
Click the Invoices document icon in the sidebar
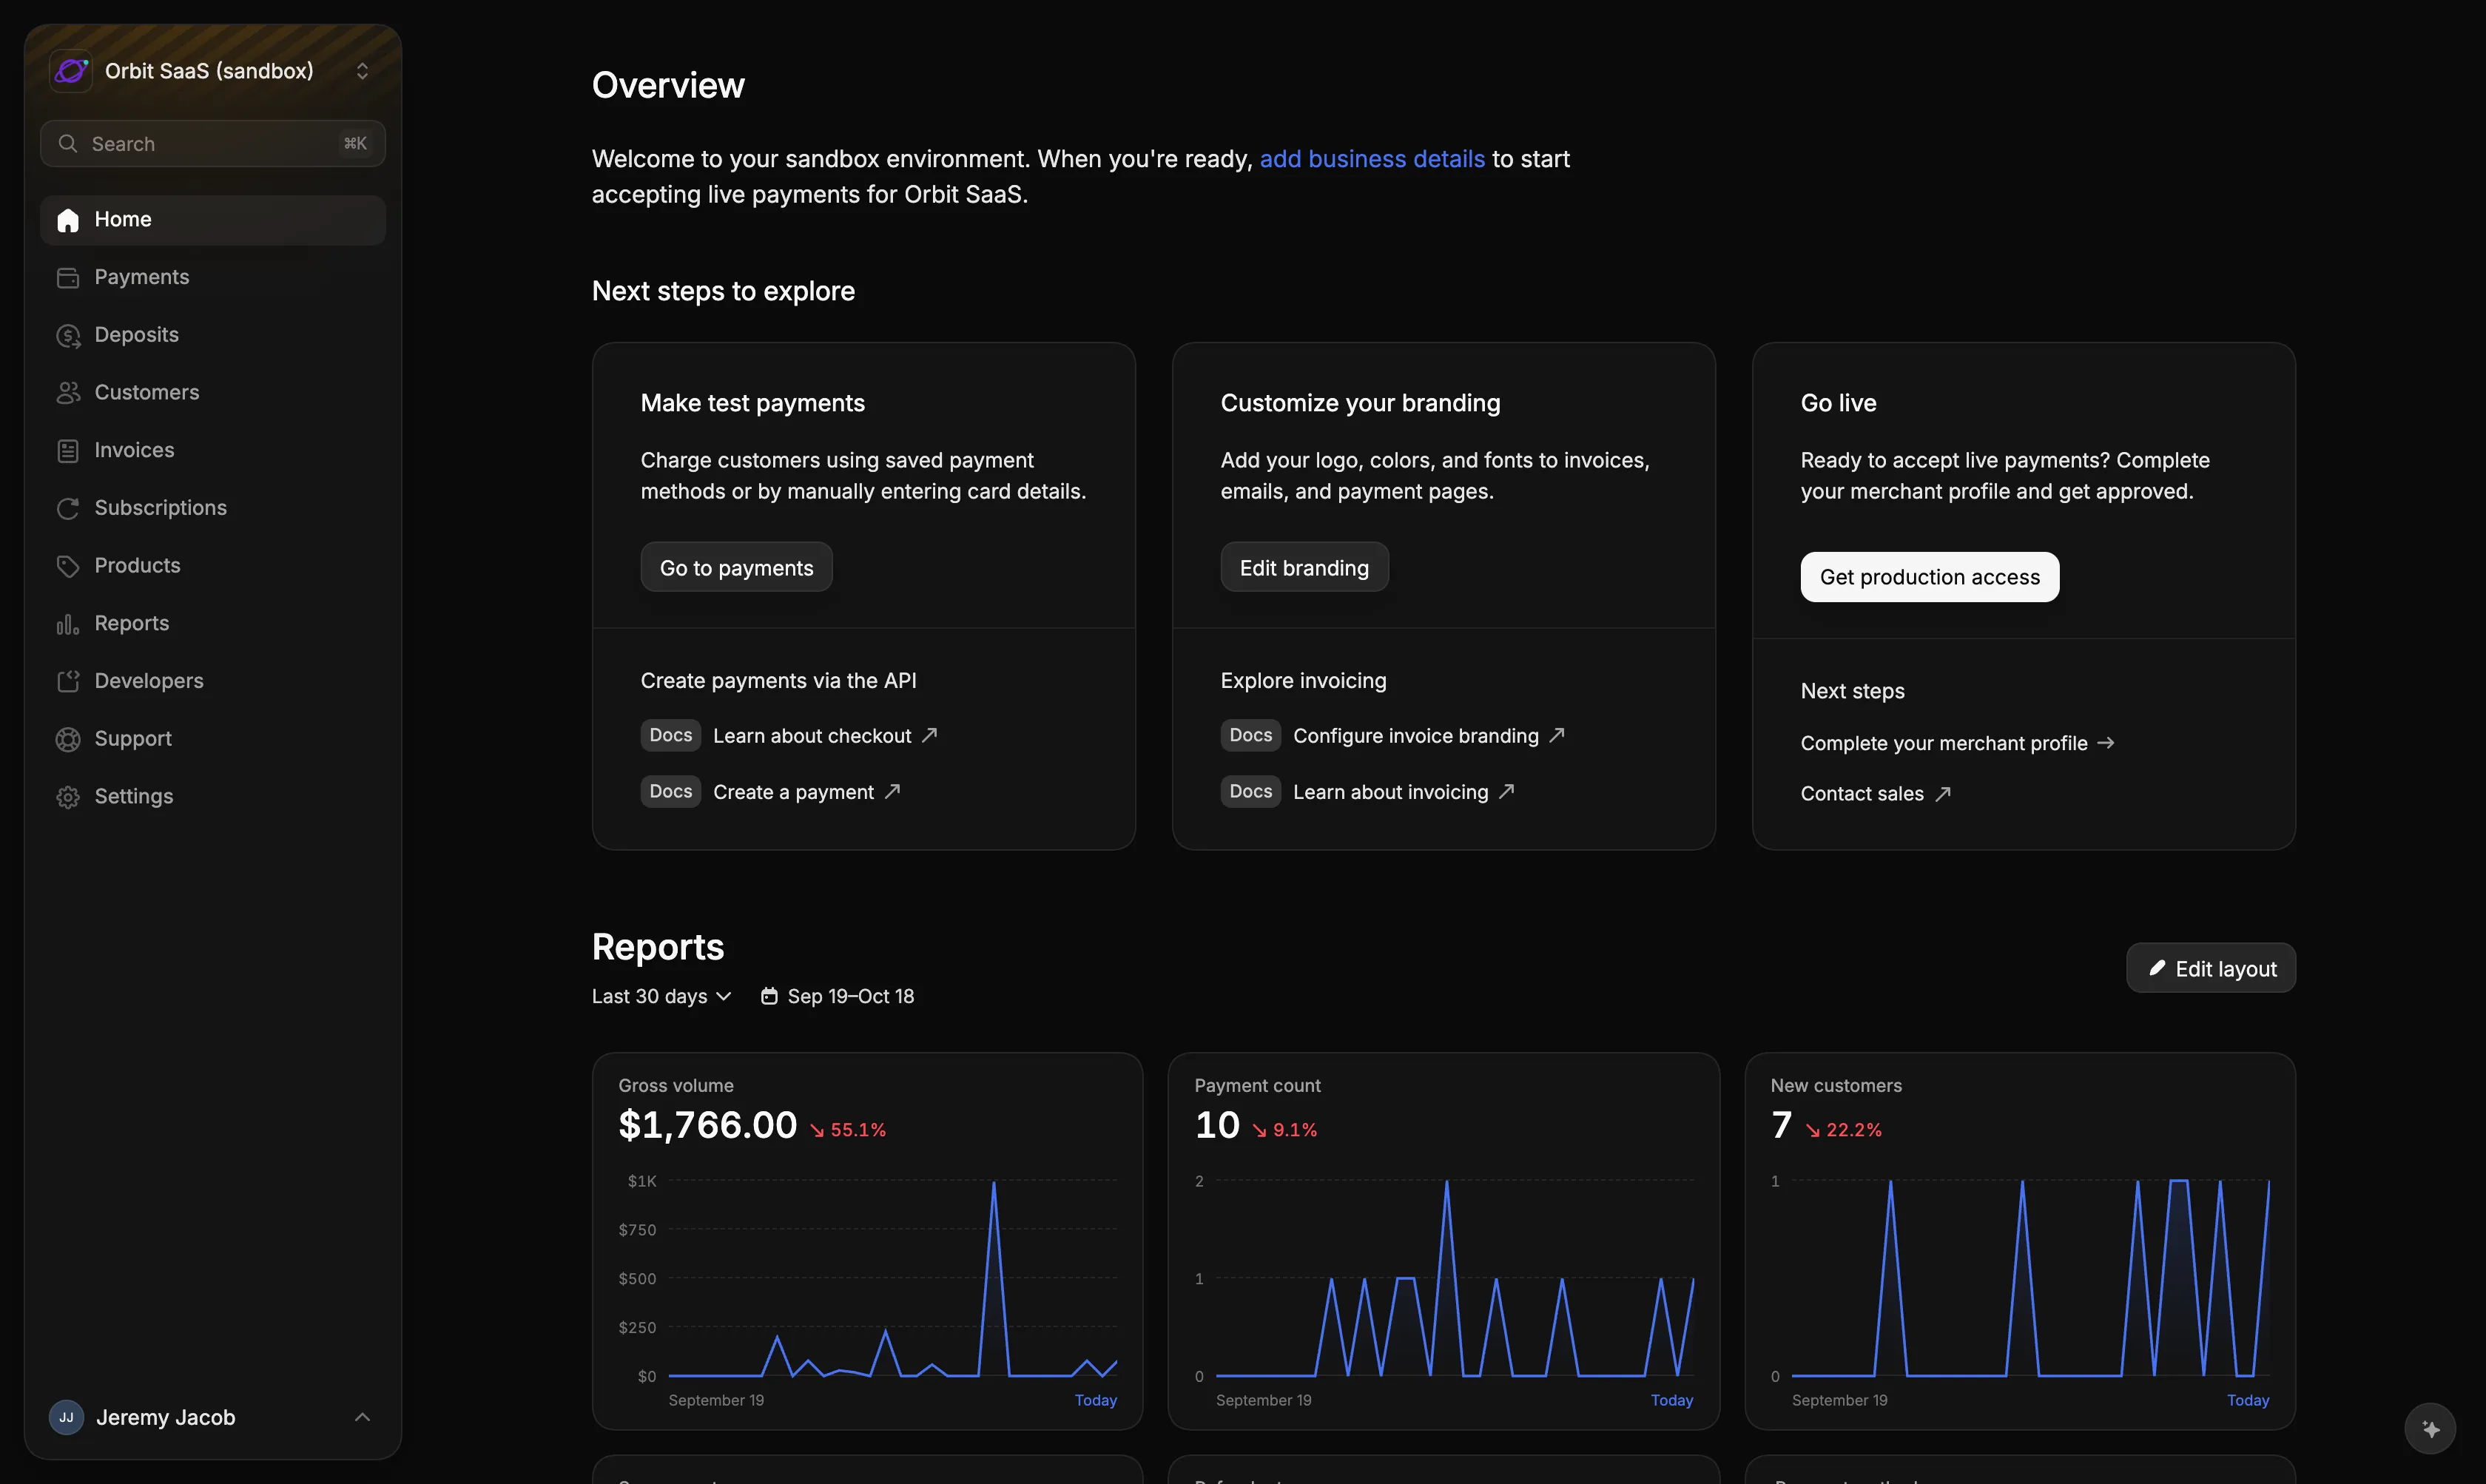pos(68,451)
